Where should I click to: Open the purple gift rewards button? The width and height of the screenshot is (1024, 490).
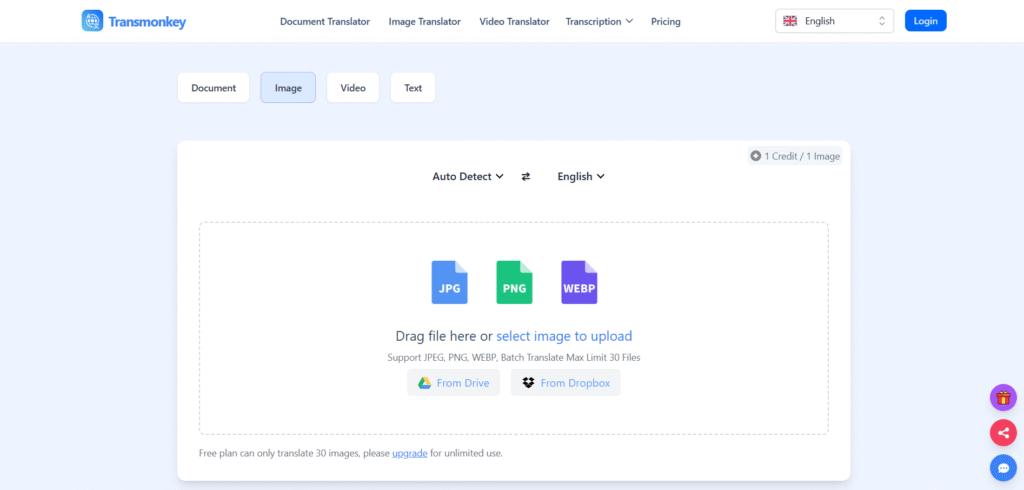[1003, 397]
